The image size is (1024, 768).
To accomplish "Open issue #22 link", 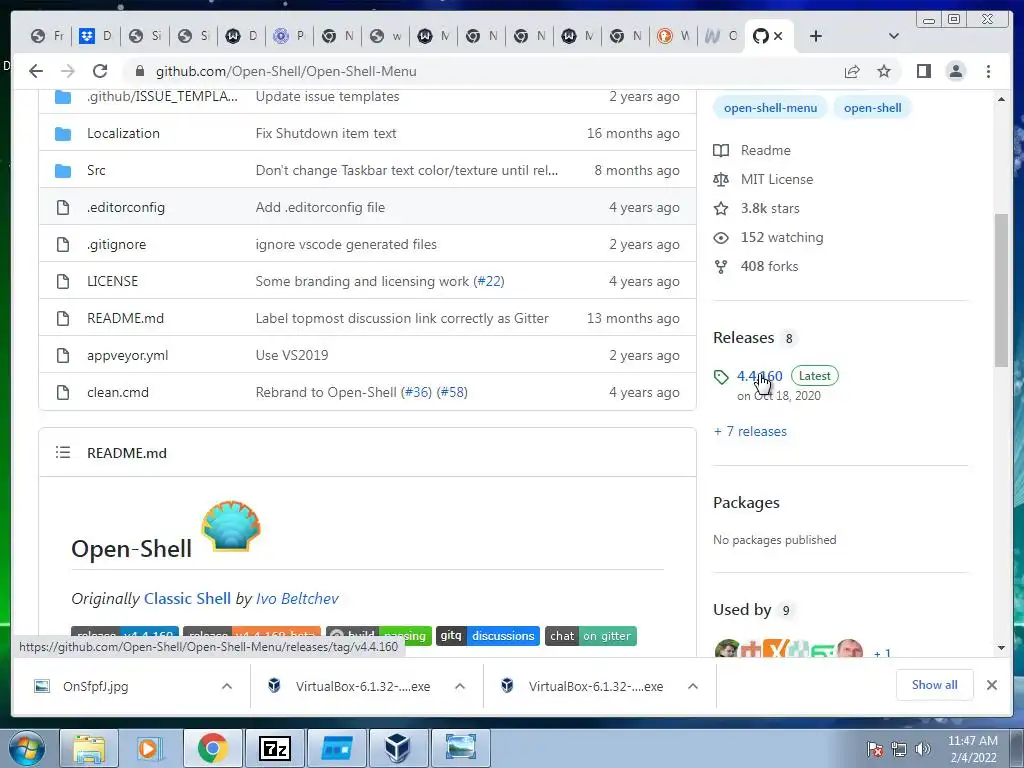I will (x=488, y=281).
